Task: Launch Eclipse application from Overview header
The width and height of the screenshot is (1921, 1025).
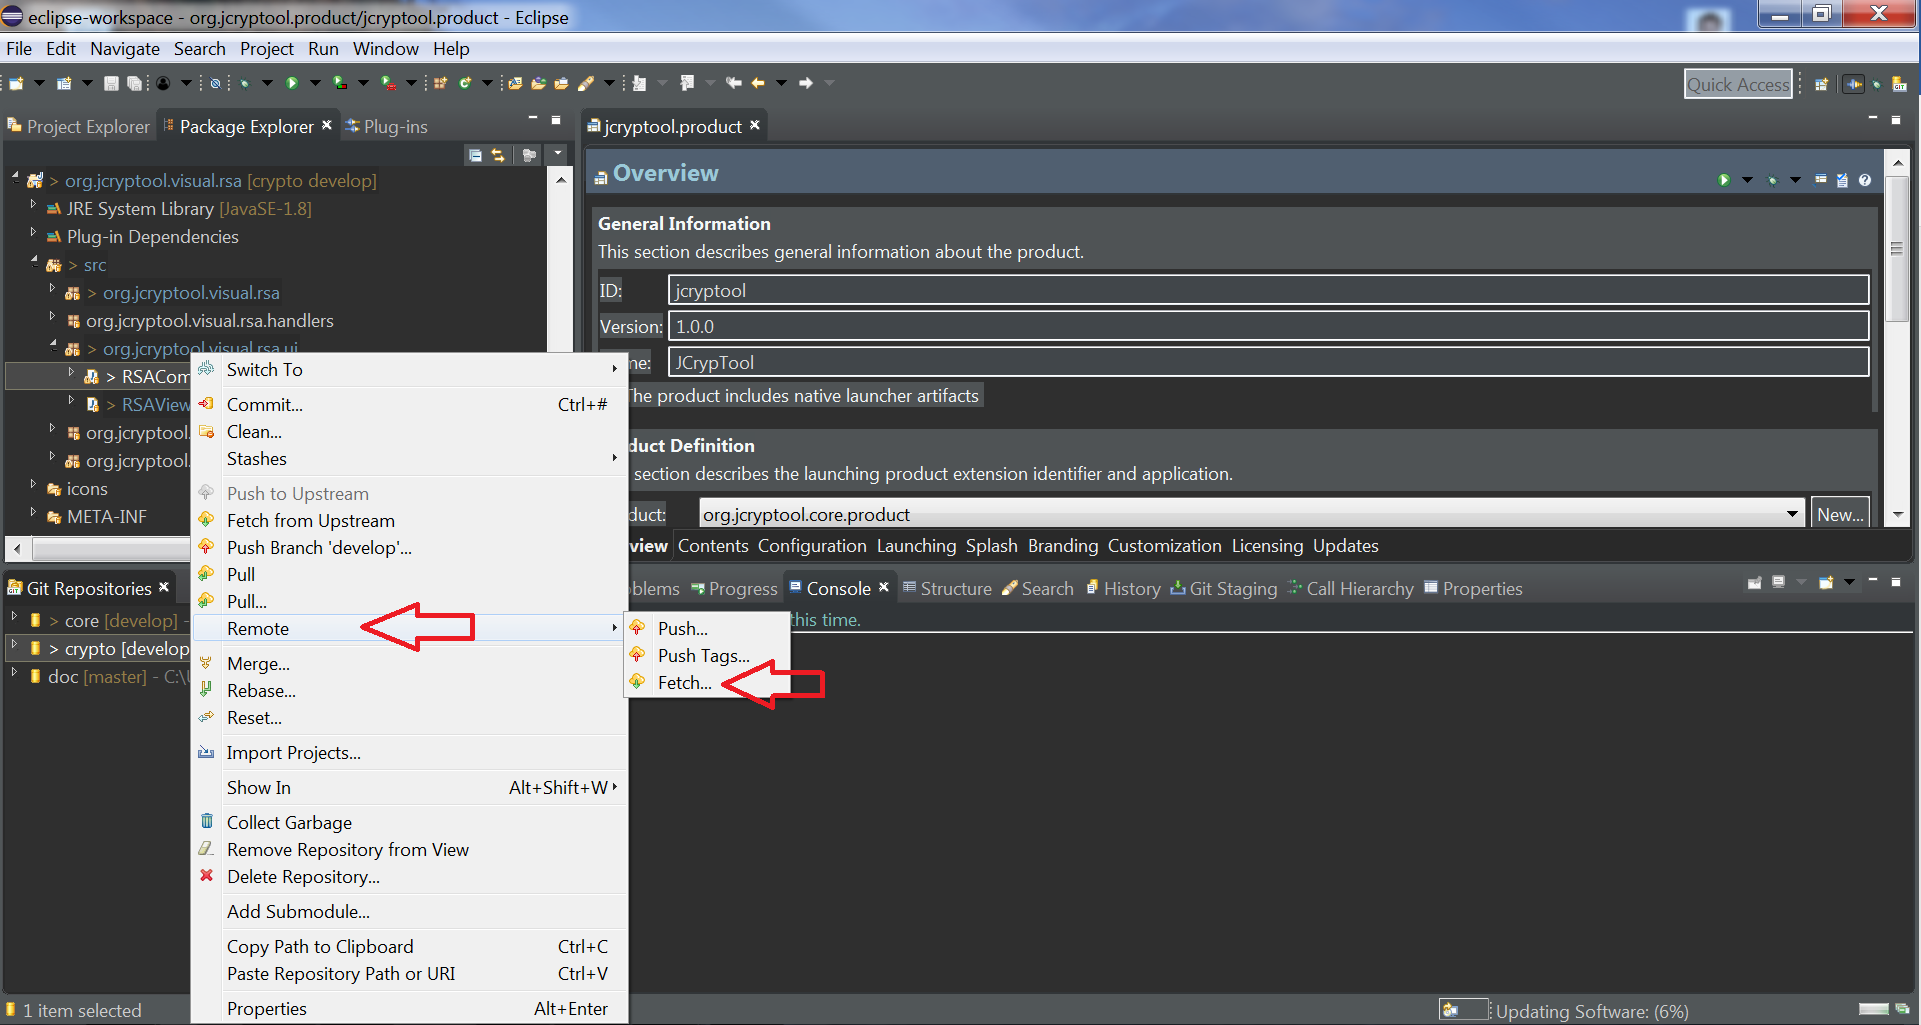Action: (x=1724, y=180)
